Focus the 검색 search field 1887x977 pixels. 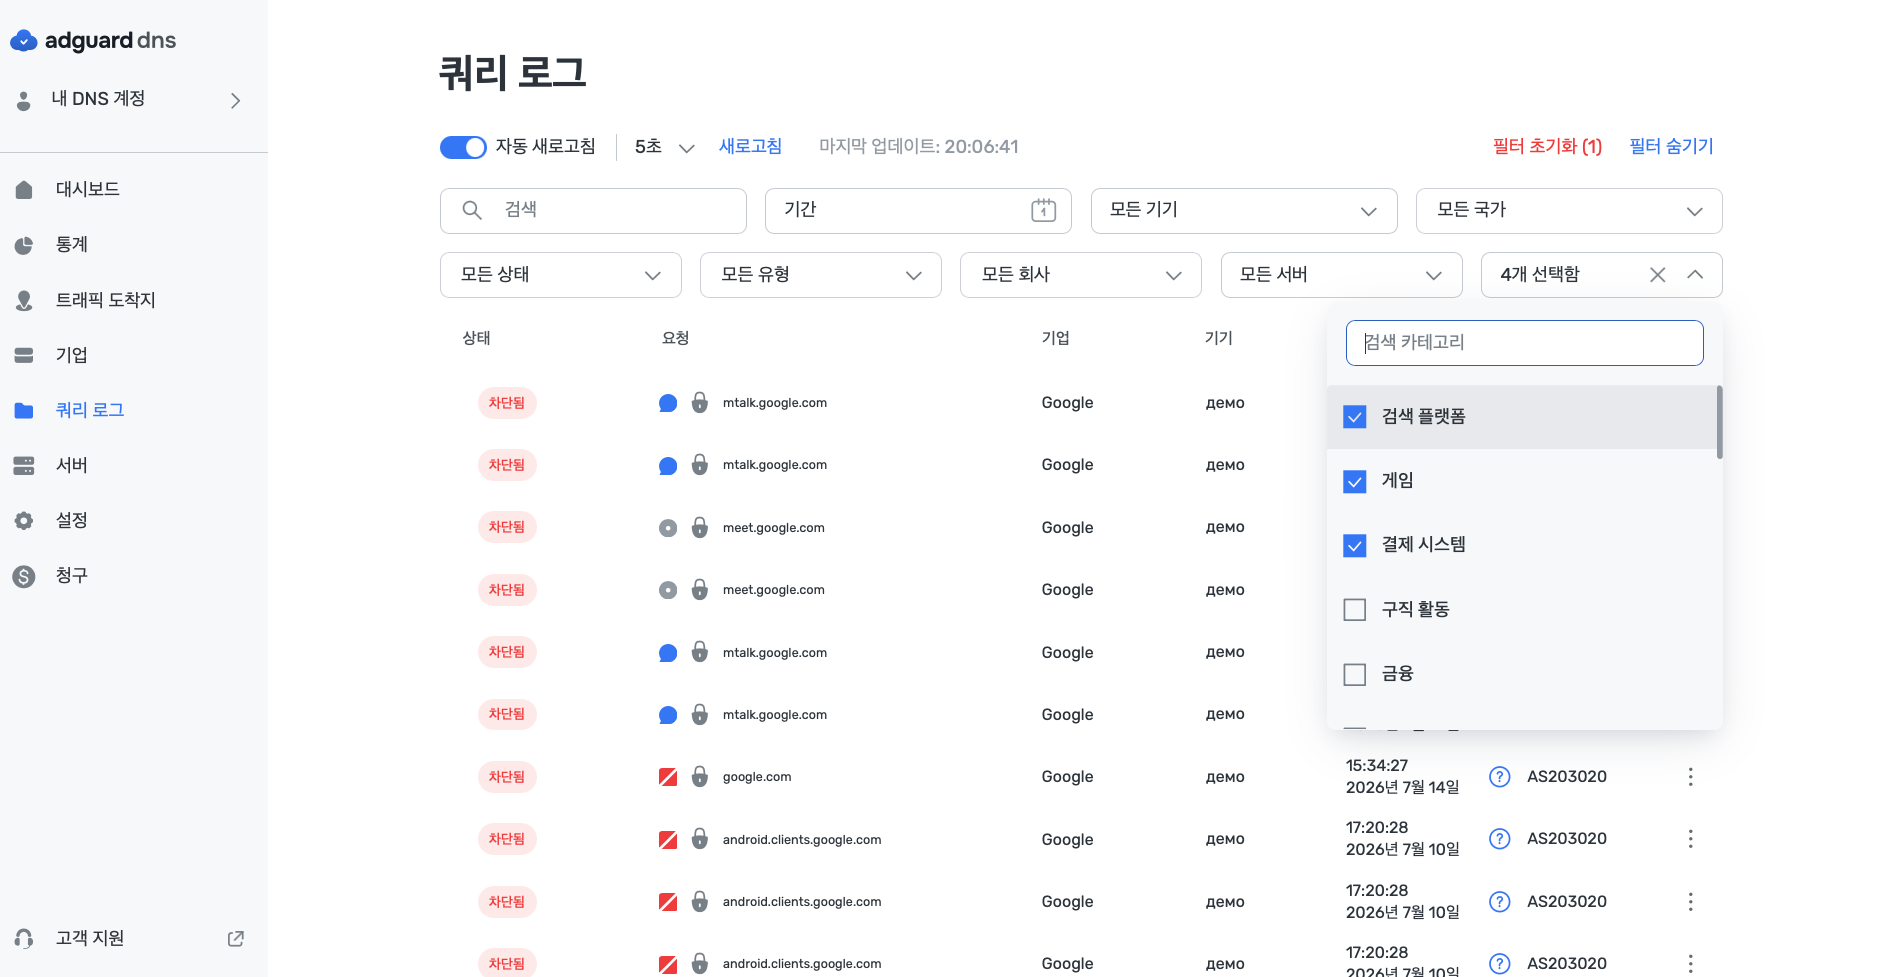(593, 211)
